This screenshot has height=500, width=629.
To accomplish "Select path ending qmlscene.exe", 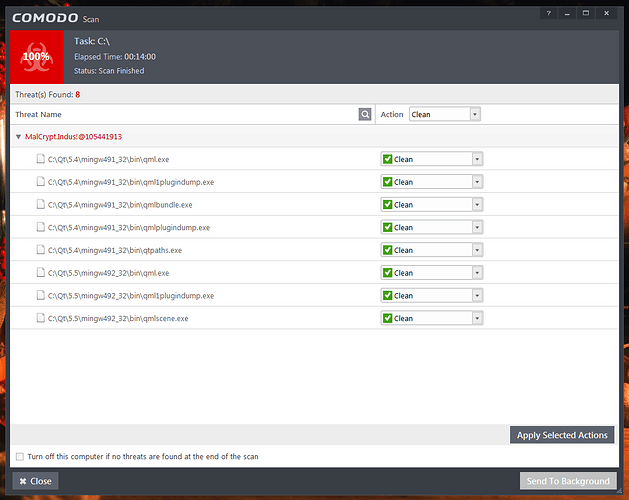I will 118,319.
